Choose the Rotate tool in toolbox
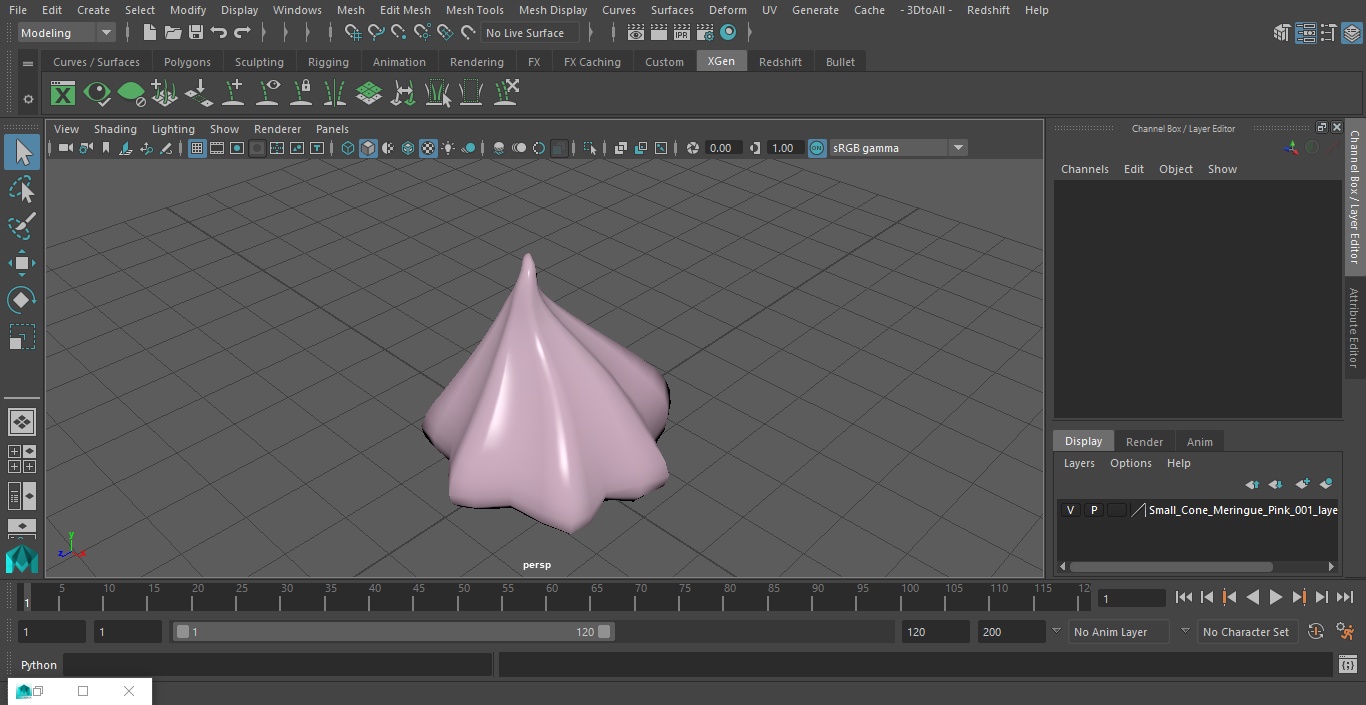Viewport: 1366px width, 705px height. point(22,300)
